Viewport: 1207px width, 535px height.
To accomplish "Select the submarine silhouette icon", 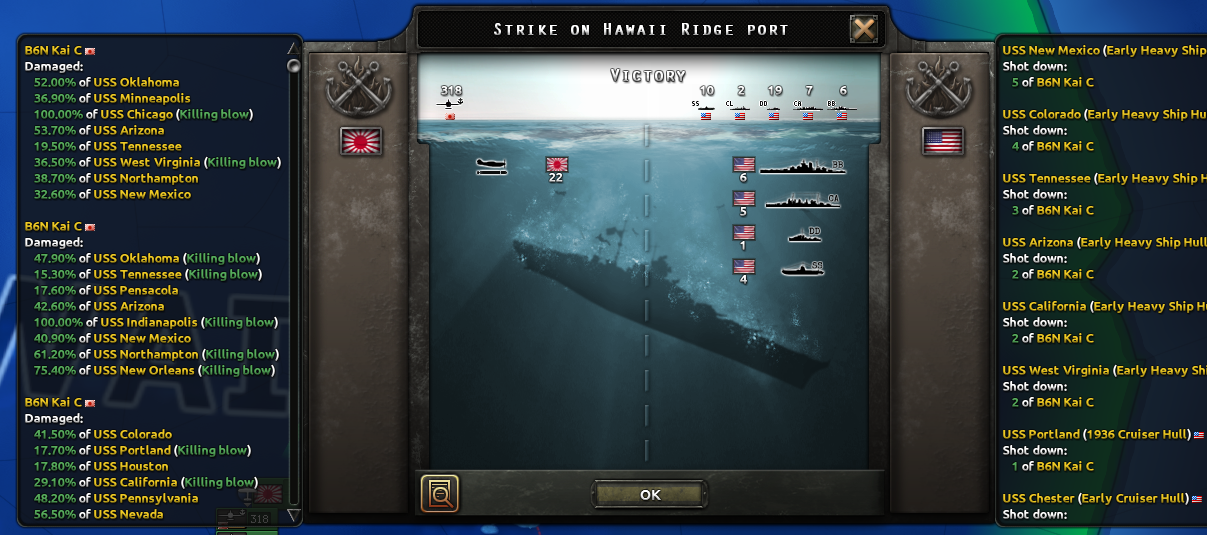I will point(802,268).
